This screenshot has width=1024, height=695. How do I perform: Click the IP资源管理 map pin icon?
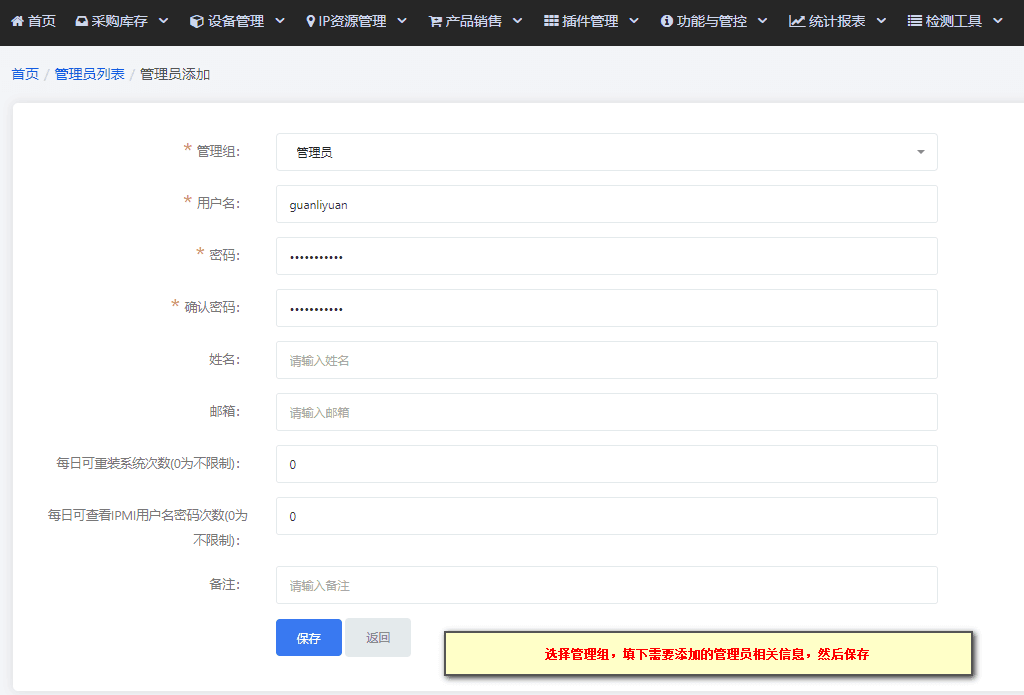pyautogui.click(x=311, y=21)
